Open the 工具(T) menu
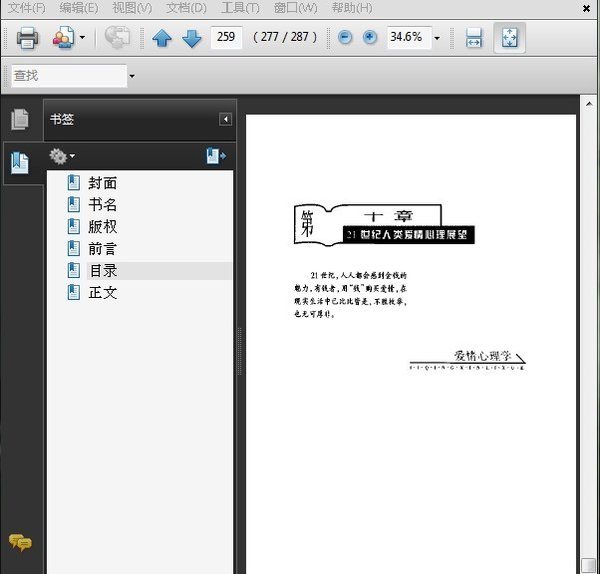 [x=240, y=8]
